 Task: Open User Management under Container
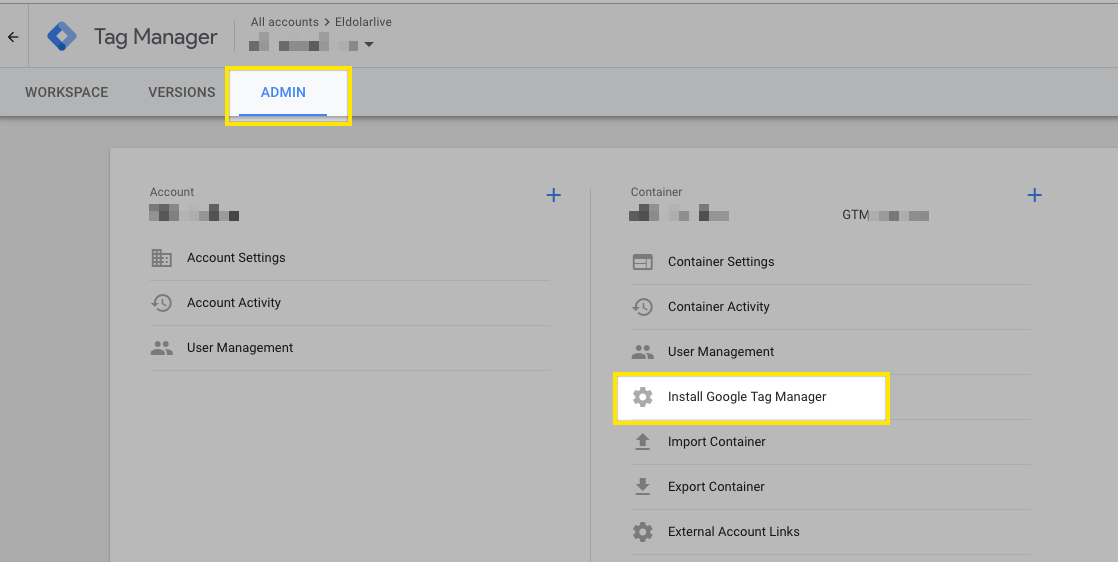[x=831, y=352]
